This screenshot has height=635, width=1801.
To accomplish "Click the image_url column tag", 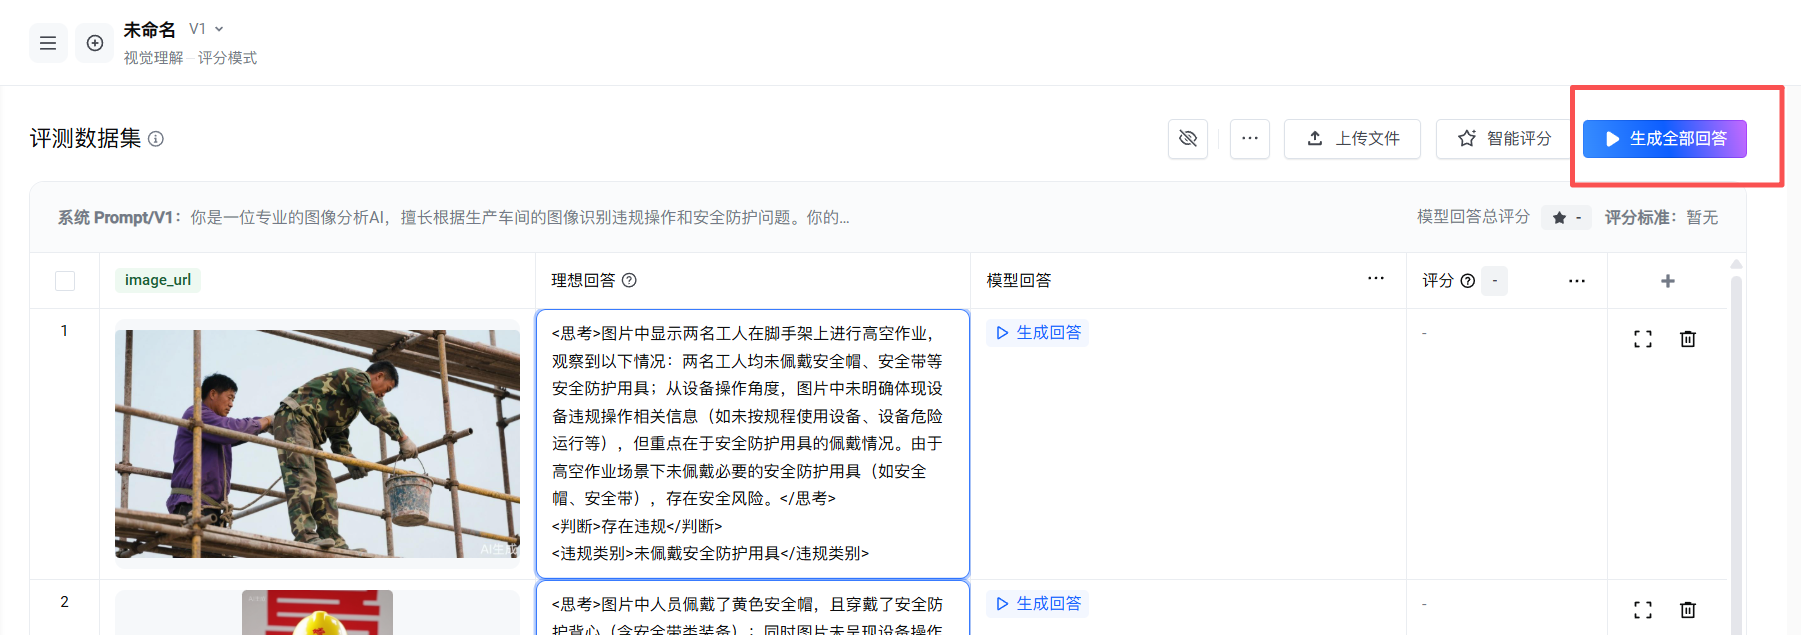I will 158,280.
